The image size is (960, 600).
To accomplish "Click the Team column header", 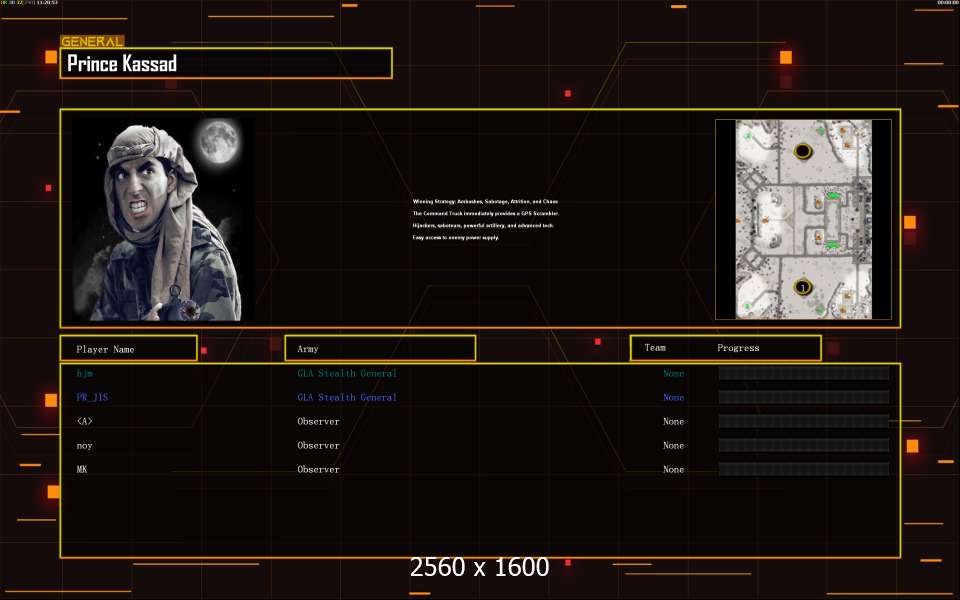I will pos(656,348).
